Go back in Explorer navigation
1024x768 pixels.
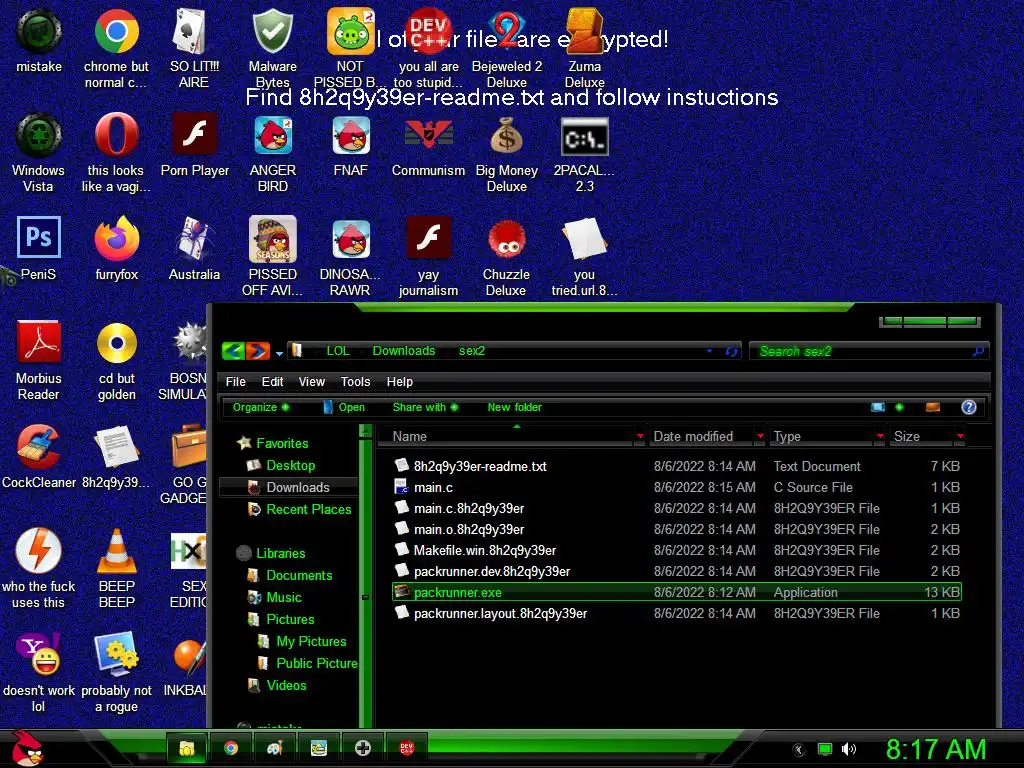[233, 351]
